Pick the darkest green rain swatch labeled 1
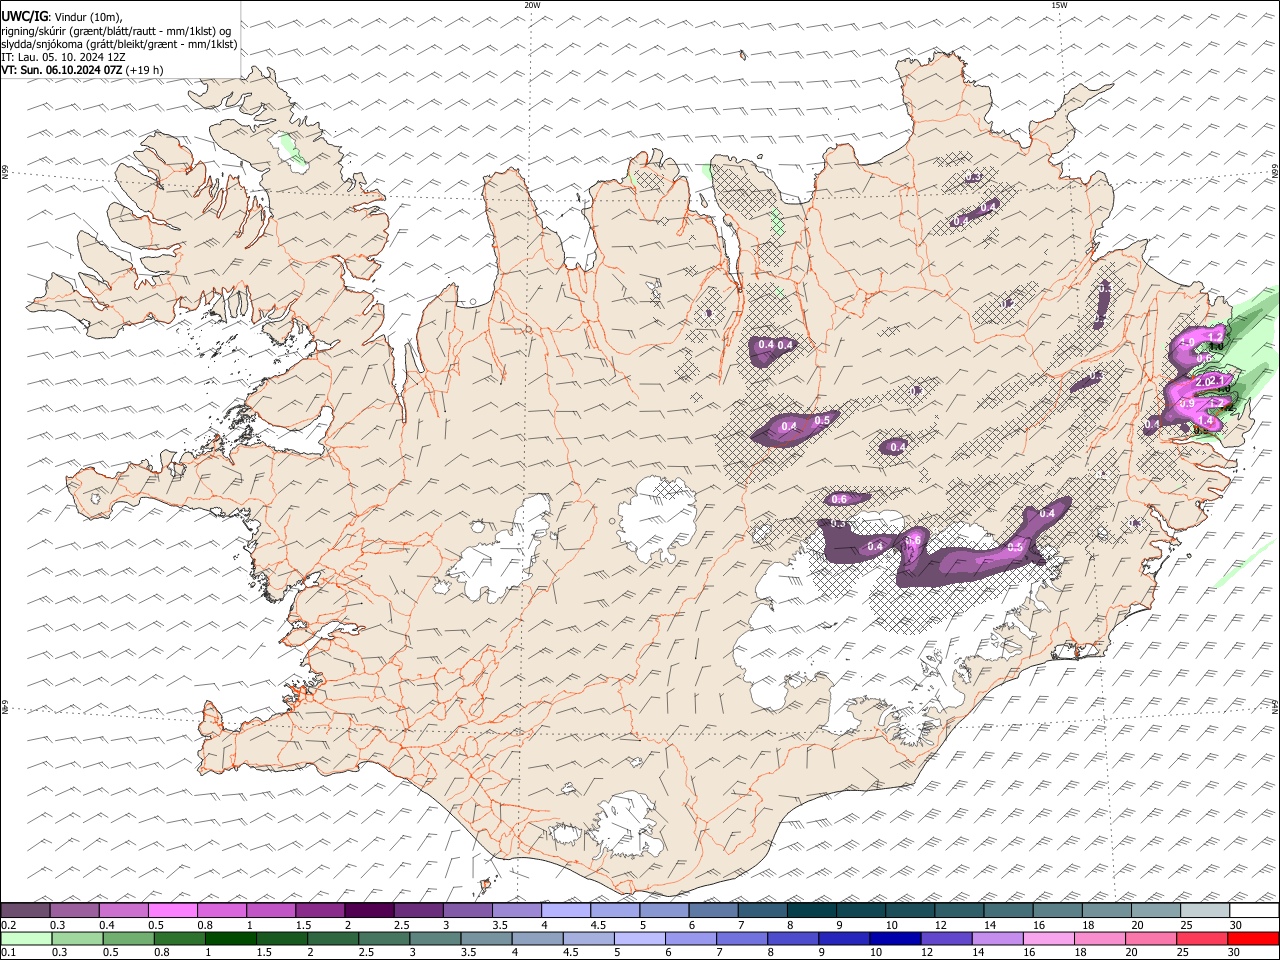The width and height of the screenshot is (1280, 960). 231,938
